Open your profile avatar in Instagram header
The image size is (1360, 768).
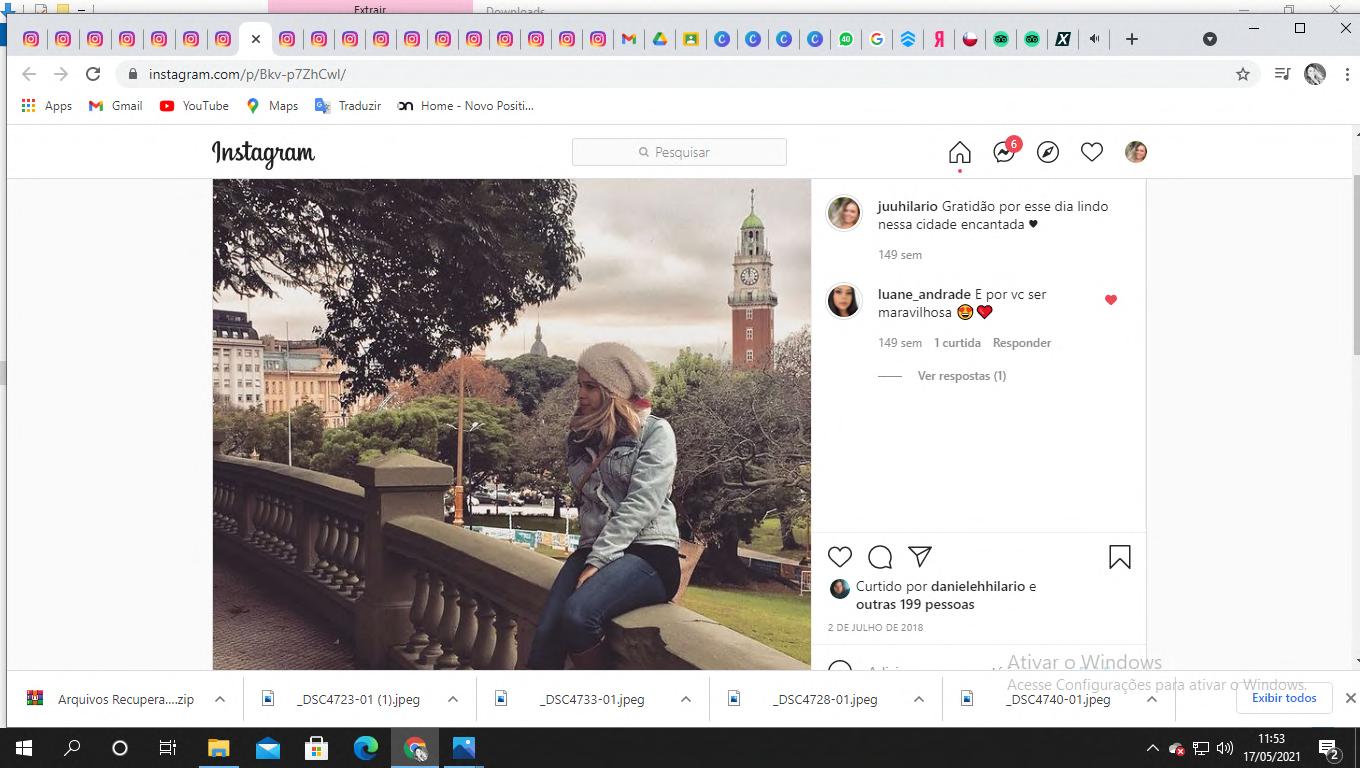click(1136, 152)
